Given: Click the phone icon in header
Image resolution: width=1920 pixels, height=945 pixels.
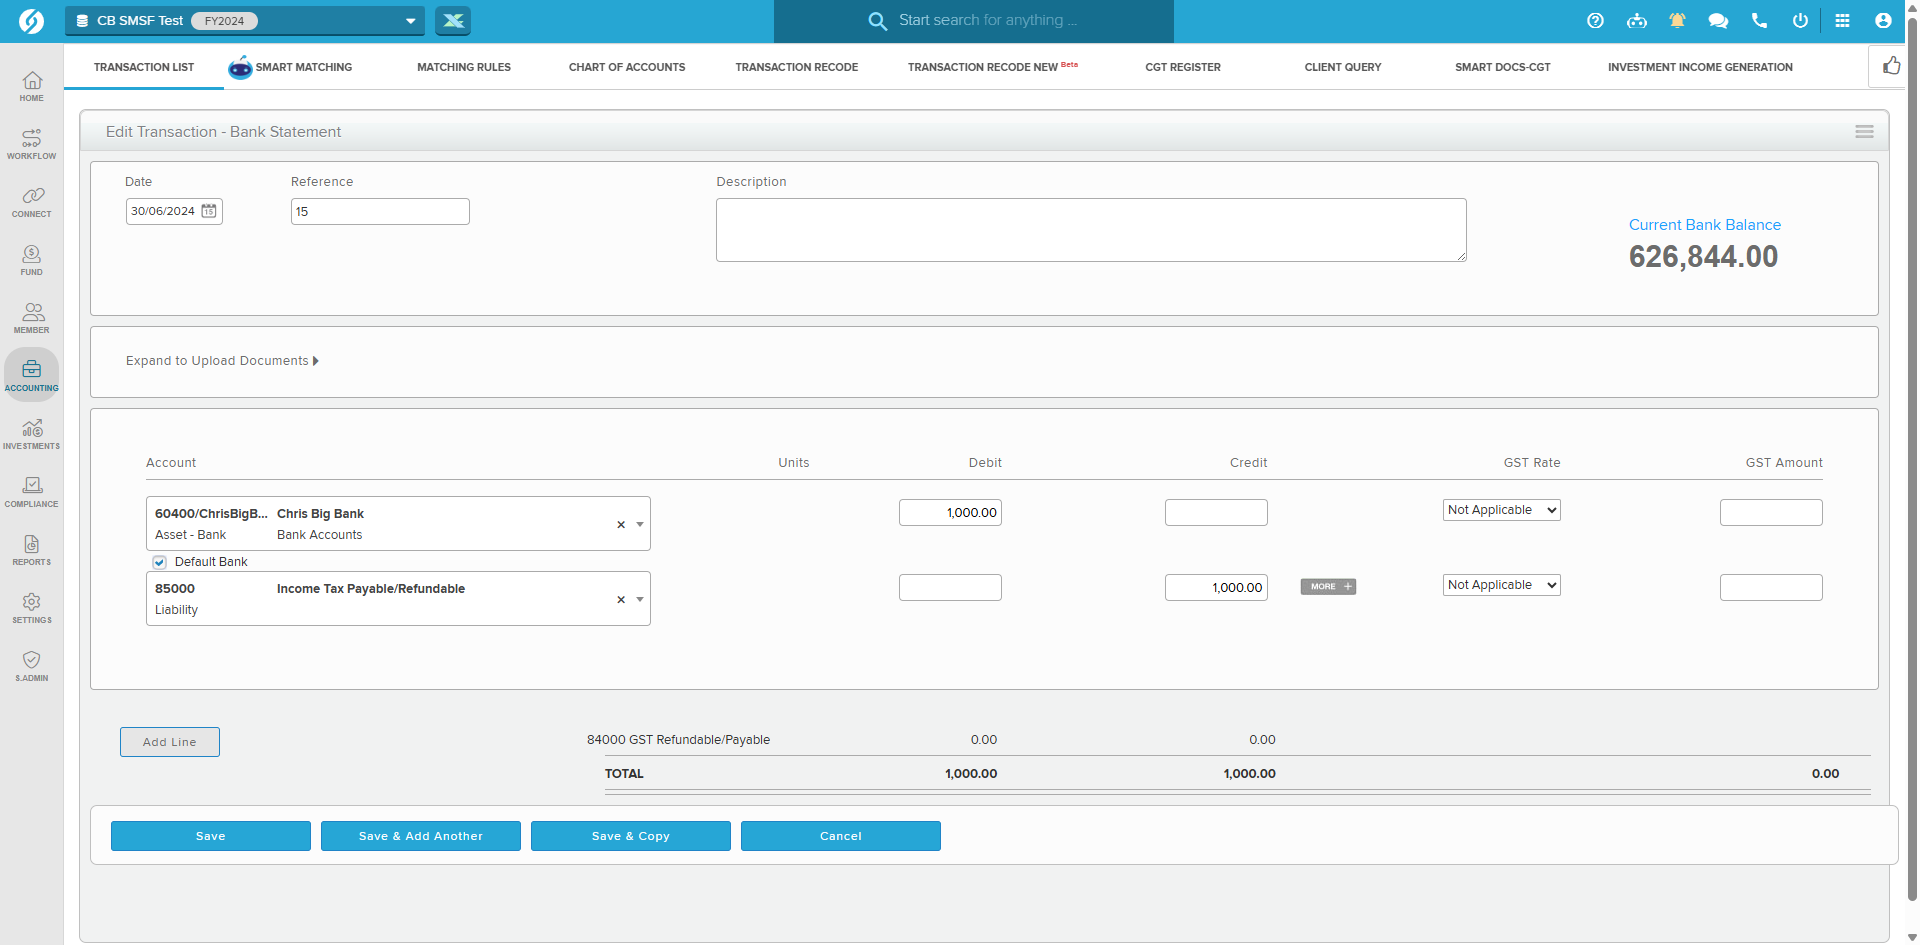Looking at the screenshot, I should tap(1759, 21).
